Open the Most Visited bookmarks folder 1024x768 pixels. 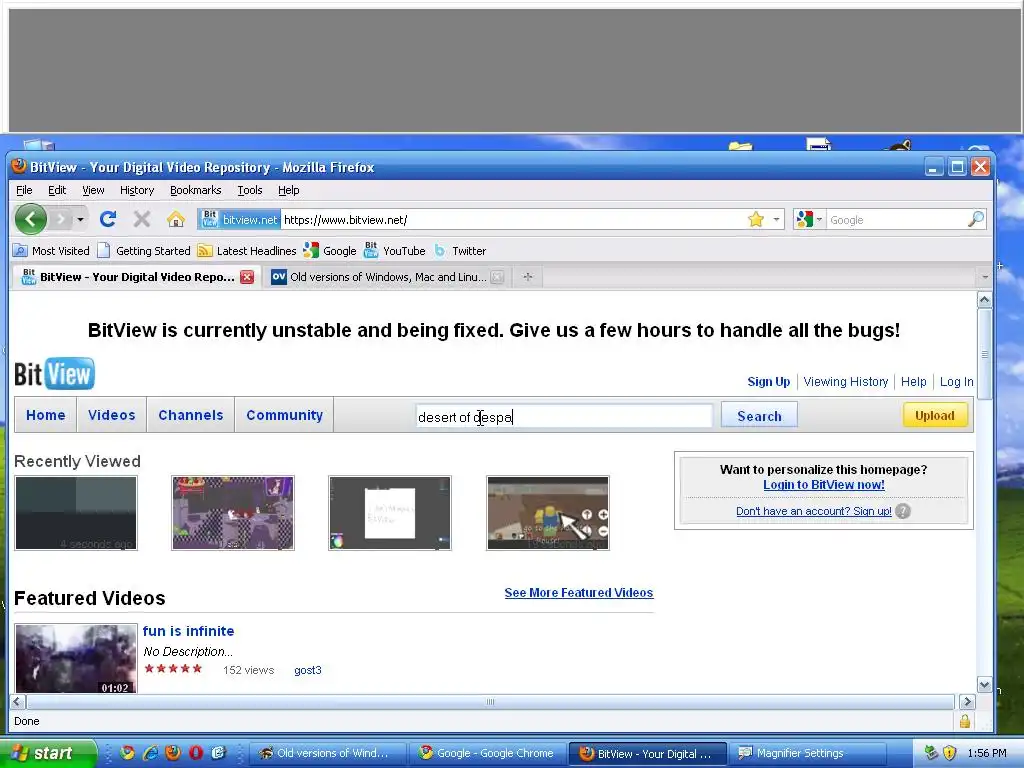52,251
